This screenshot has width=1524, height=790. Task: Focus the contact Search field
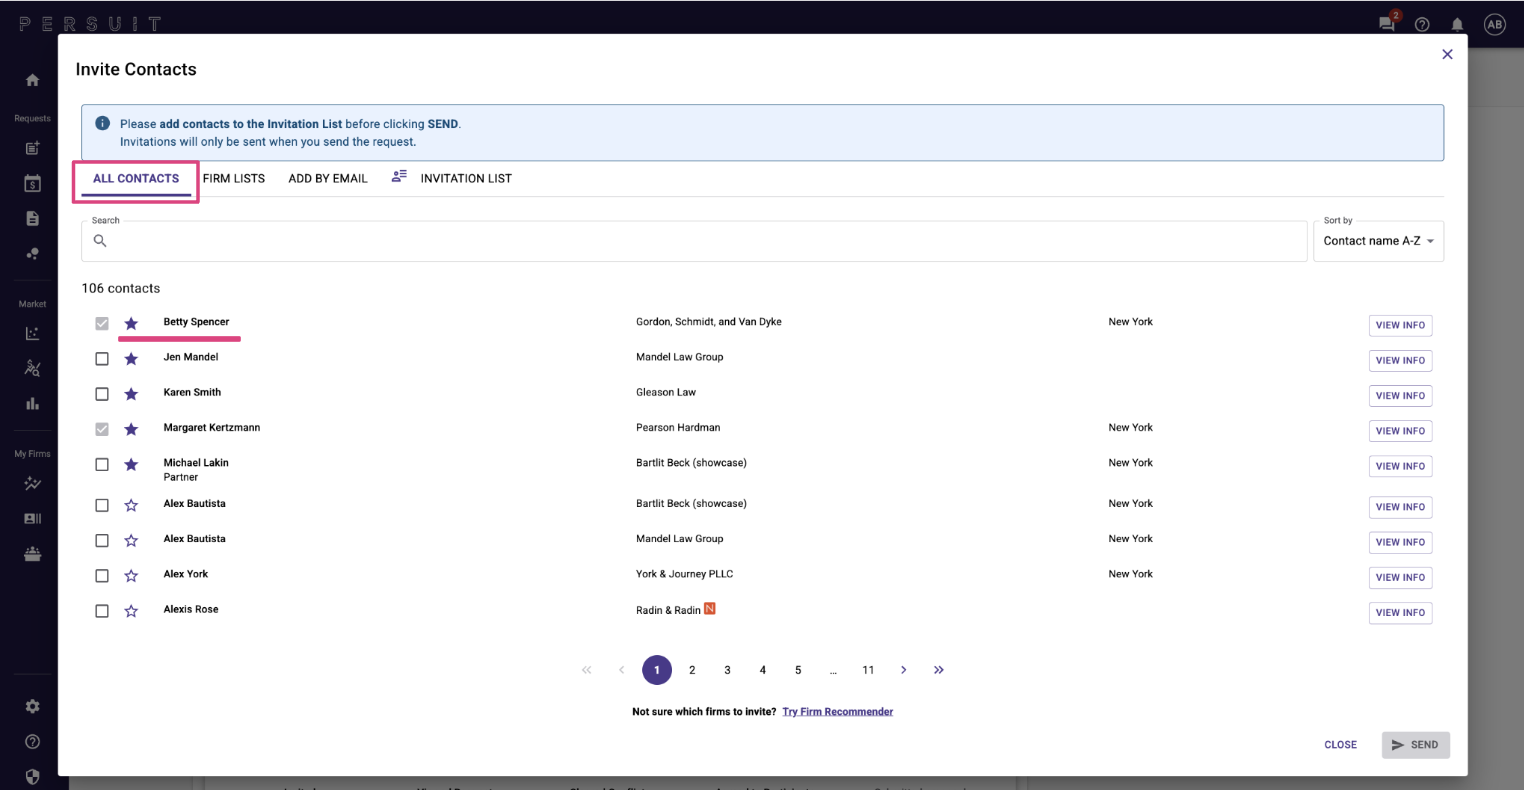(694, 241)
